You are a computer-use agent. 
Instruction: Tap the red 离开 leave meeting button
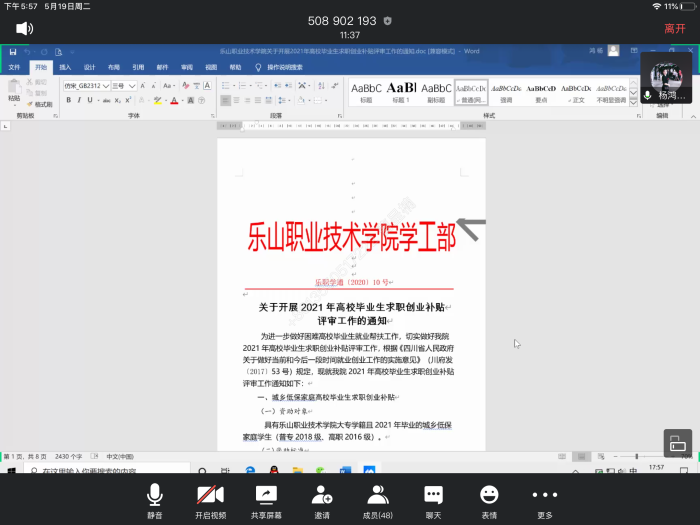pos(675,28)
